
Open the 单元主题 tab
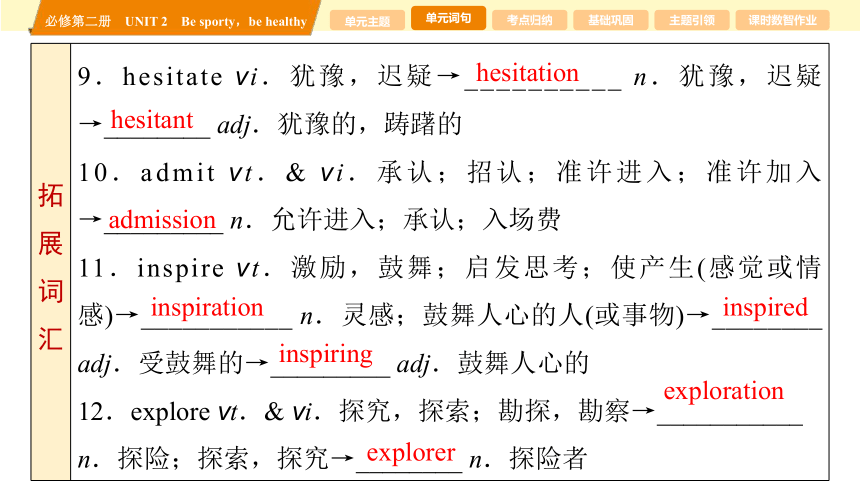367,21
